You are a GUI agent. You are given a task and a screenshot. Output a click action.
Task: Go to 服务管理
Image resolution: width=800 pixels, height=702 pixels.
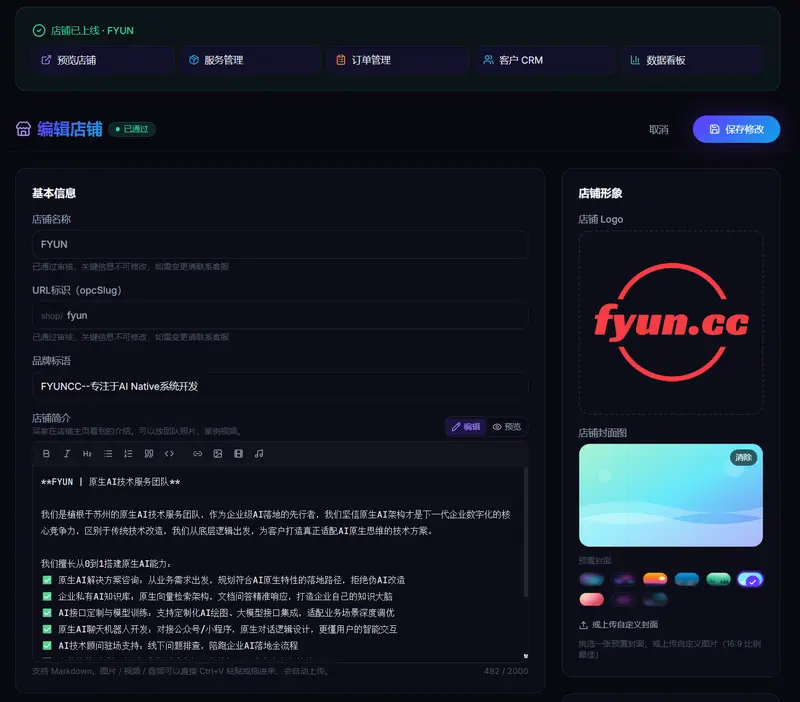point(251,60)
